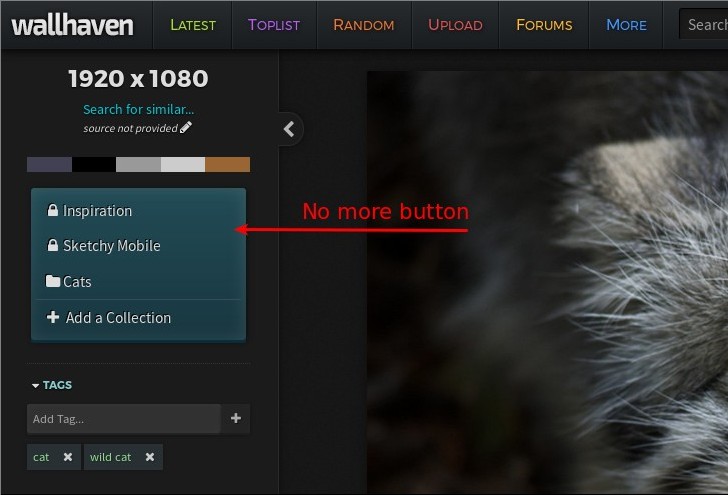Focus the Search field in header

pyautogui.click(x=704, y=24)
